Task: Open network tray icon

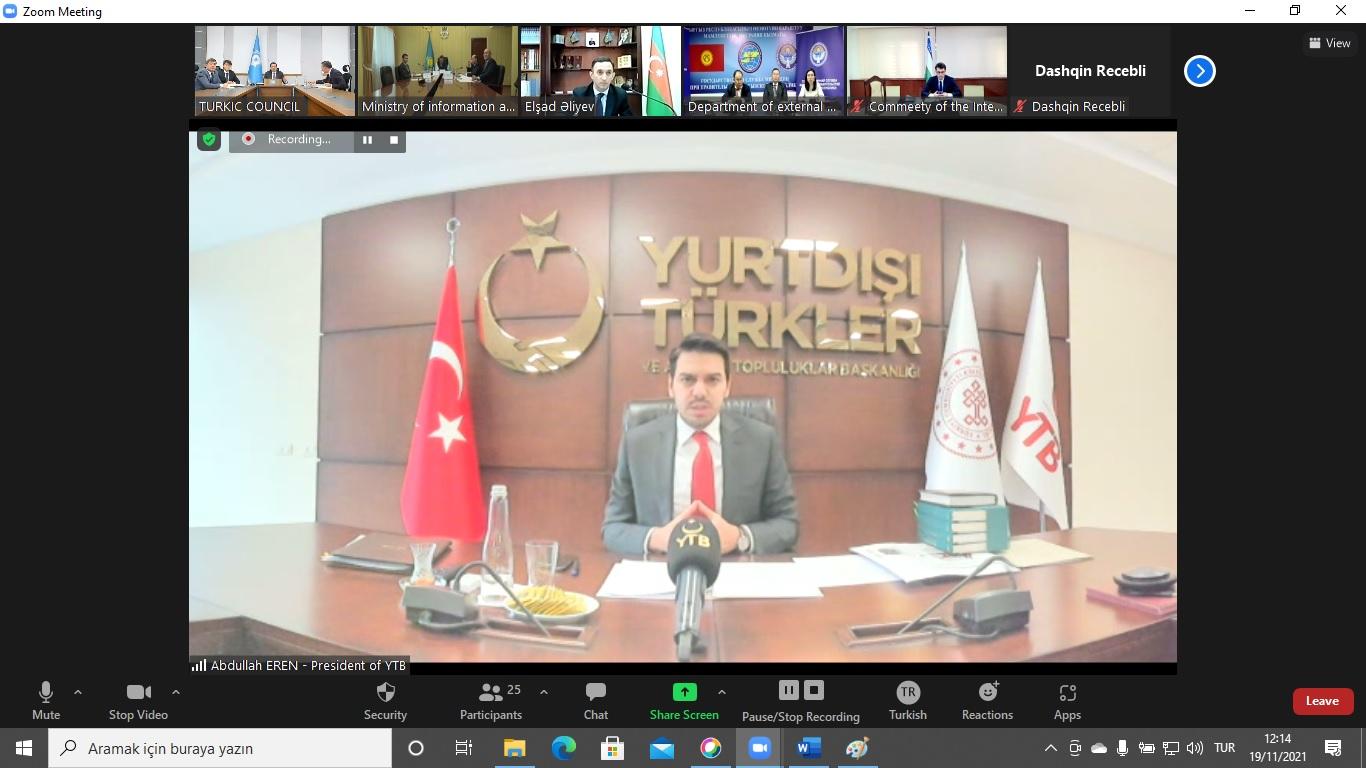Action: click(x=1171, y=748)
